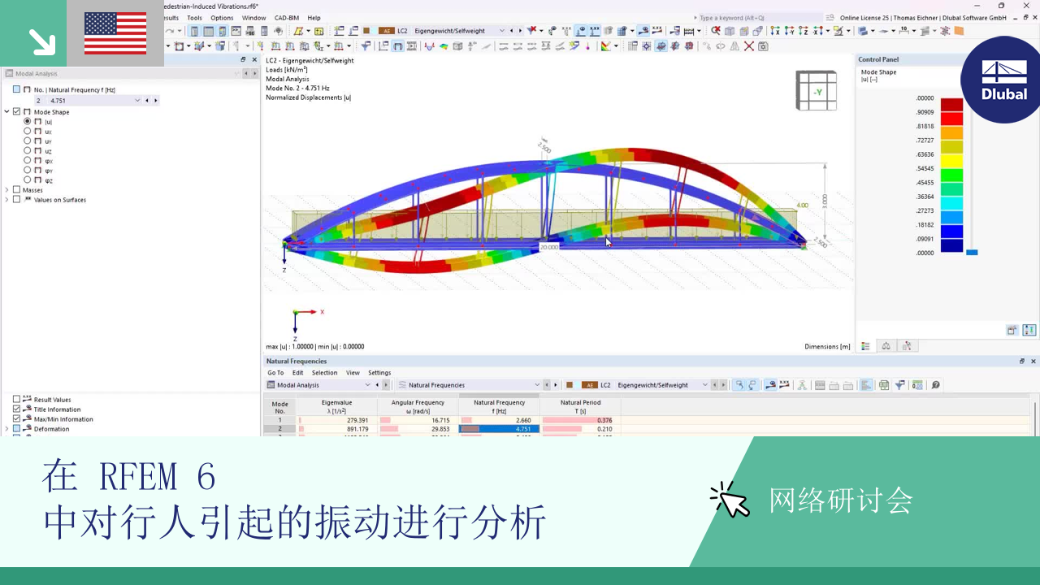Image resolution: width=1040 pixels, height=585 pixels.
Task: Uncheck the Mode Shape checkbox
Action: (x=17, y=112)
